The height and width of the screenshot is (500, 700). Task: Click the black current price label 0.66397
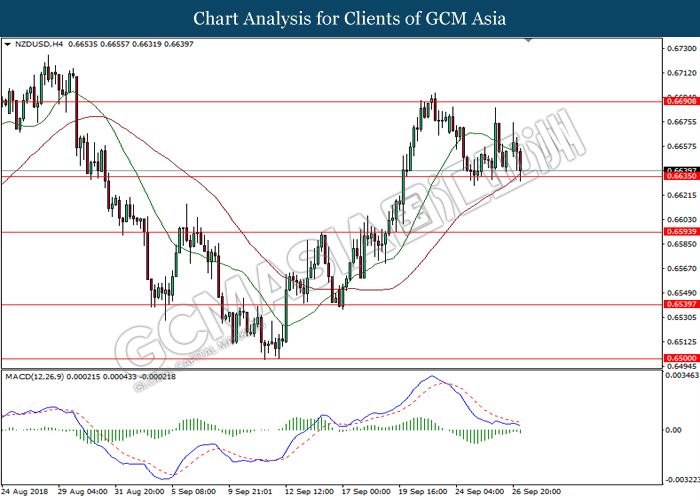681,170
